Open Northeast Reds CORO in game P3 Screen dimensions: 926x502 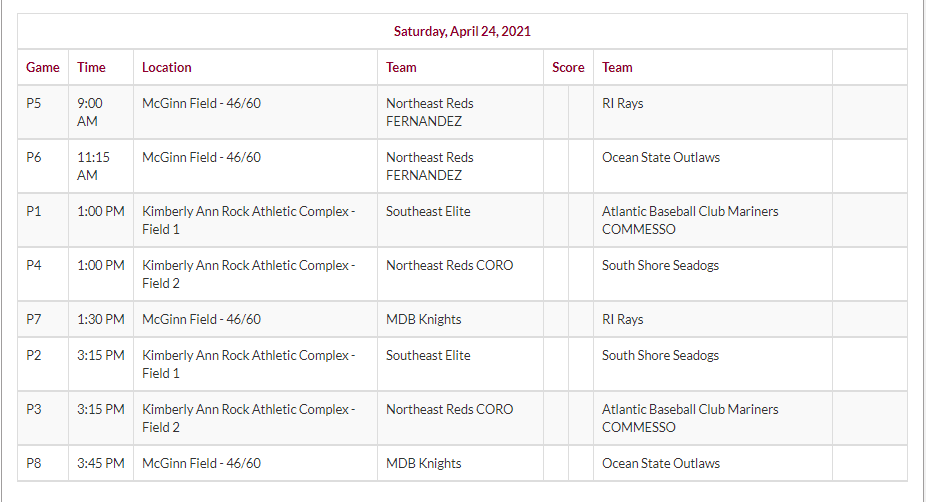[x=450, y=409]
